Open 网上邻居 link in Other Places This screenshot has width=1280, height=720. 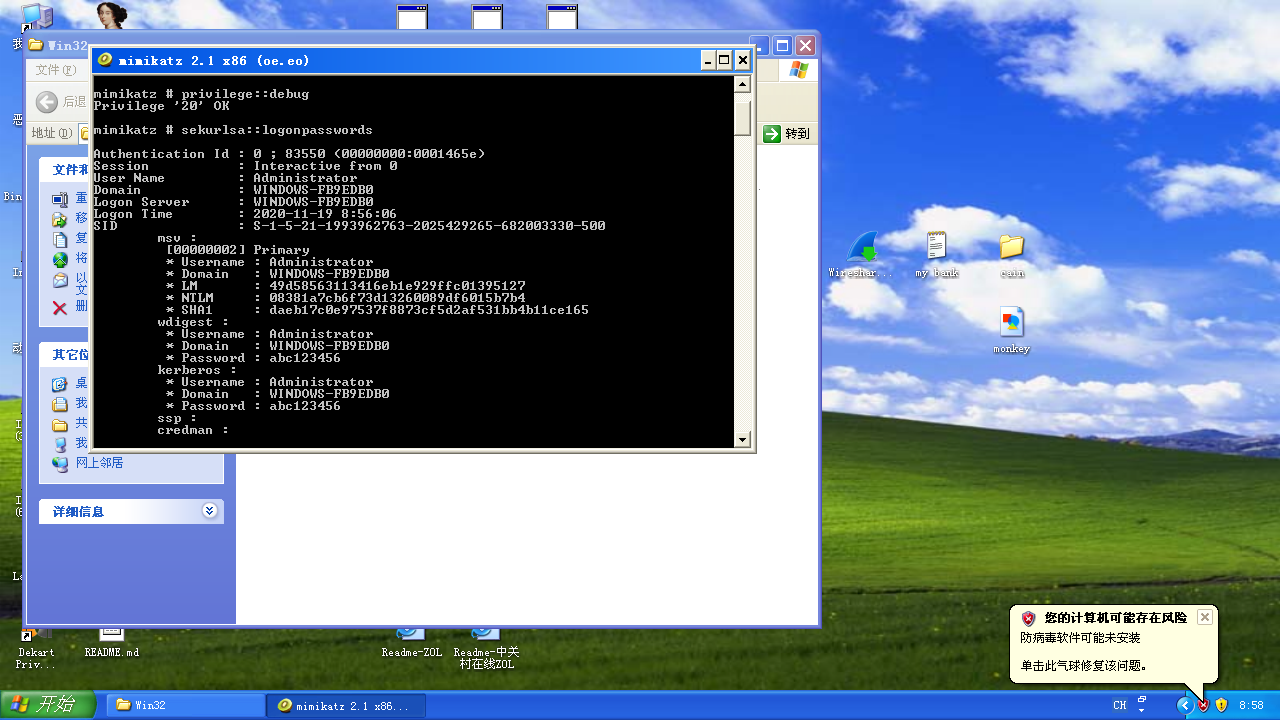(100, 463)
